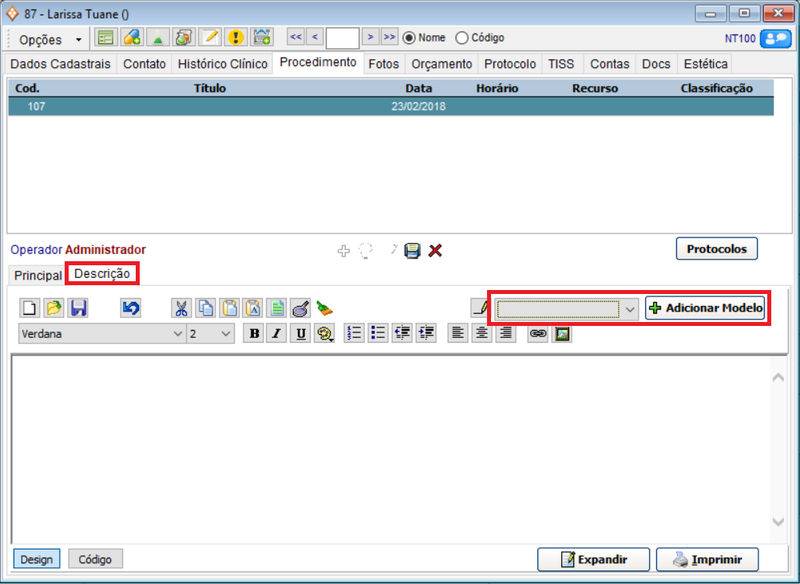Click the record number input field
The height and width of the screenshot is (584, 800).
point(342,38)
